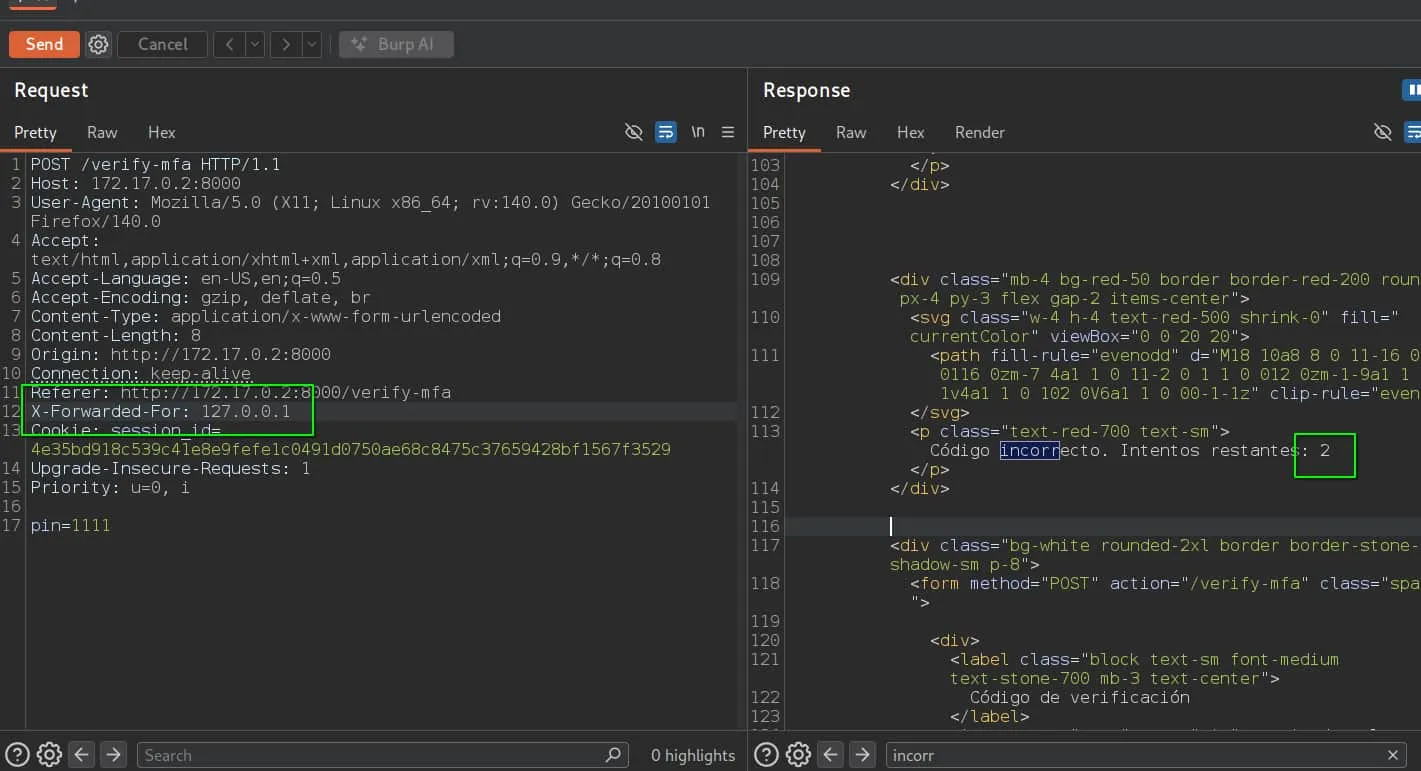This screenshot has height=771, width=1421.
Task: Toggle hidden characters eye icon in Request
Action: [x=633, y=132]
